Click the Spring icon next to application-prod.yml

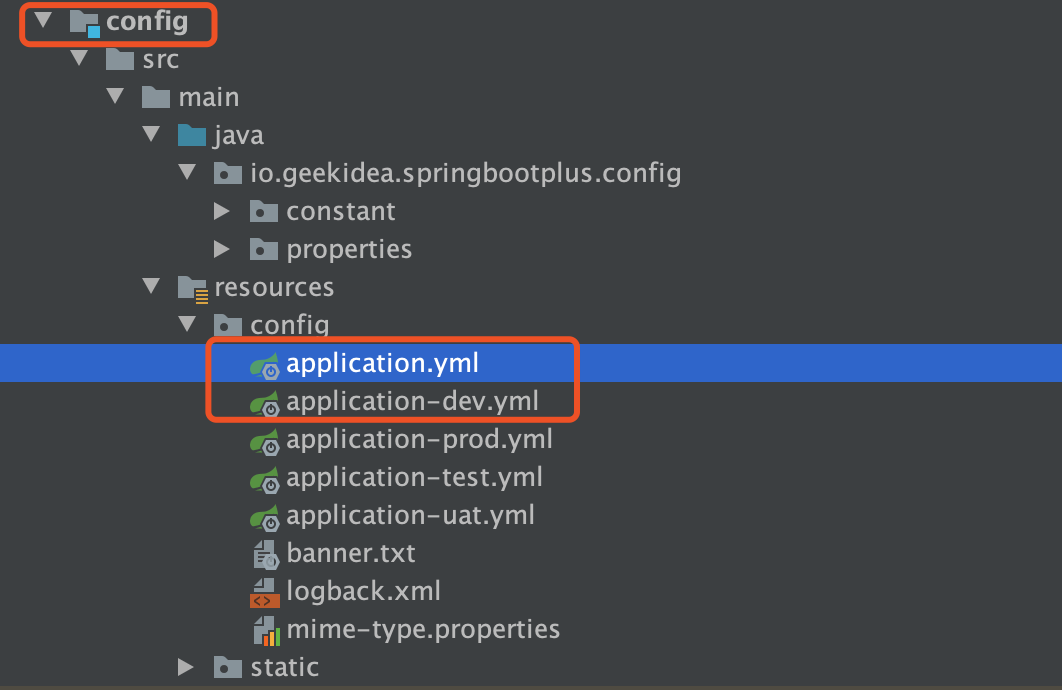pos(264,440)
